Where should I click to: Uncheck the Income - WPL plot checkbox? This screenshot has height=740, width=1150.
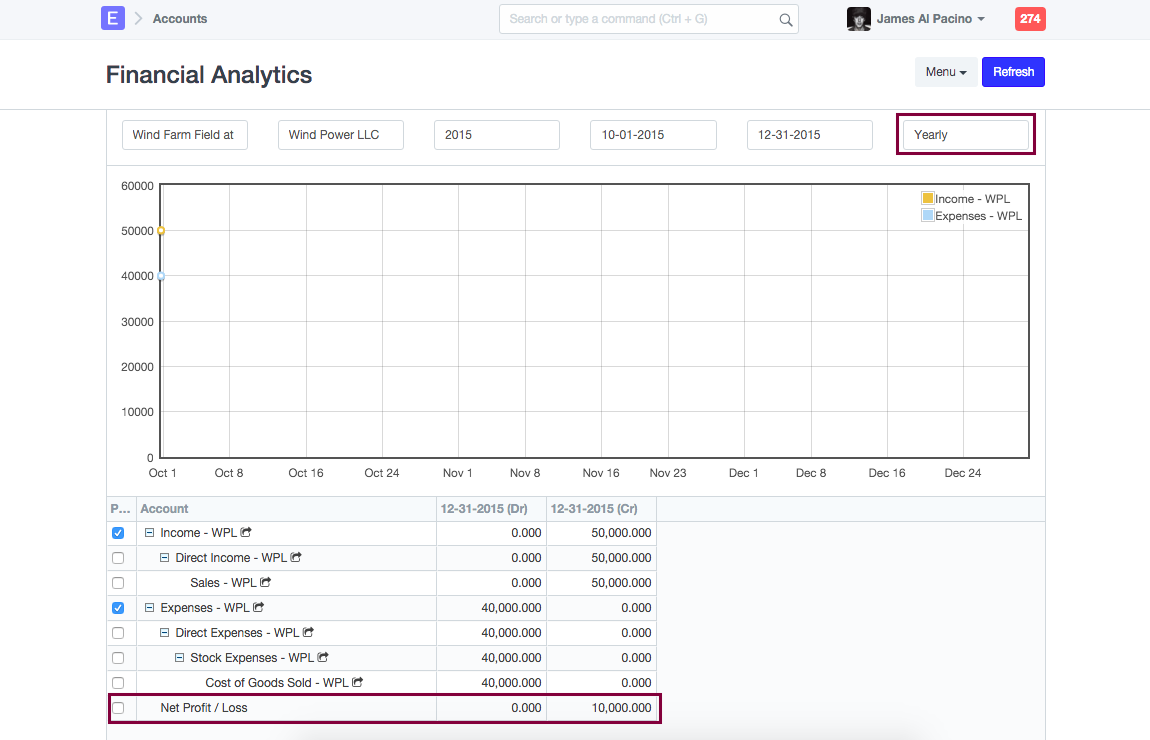[x=118, y=533]
